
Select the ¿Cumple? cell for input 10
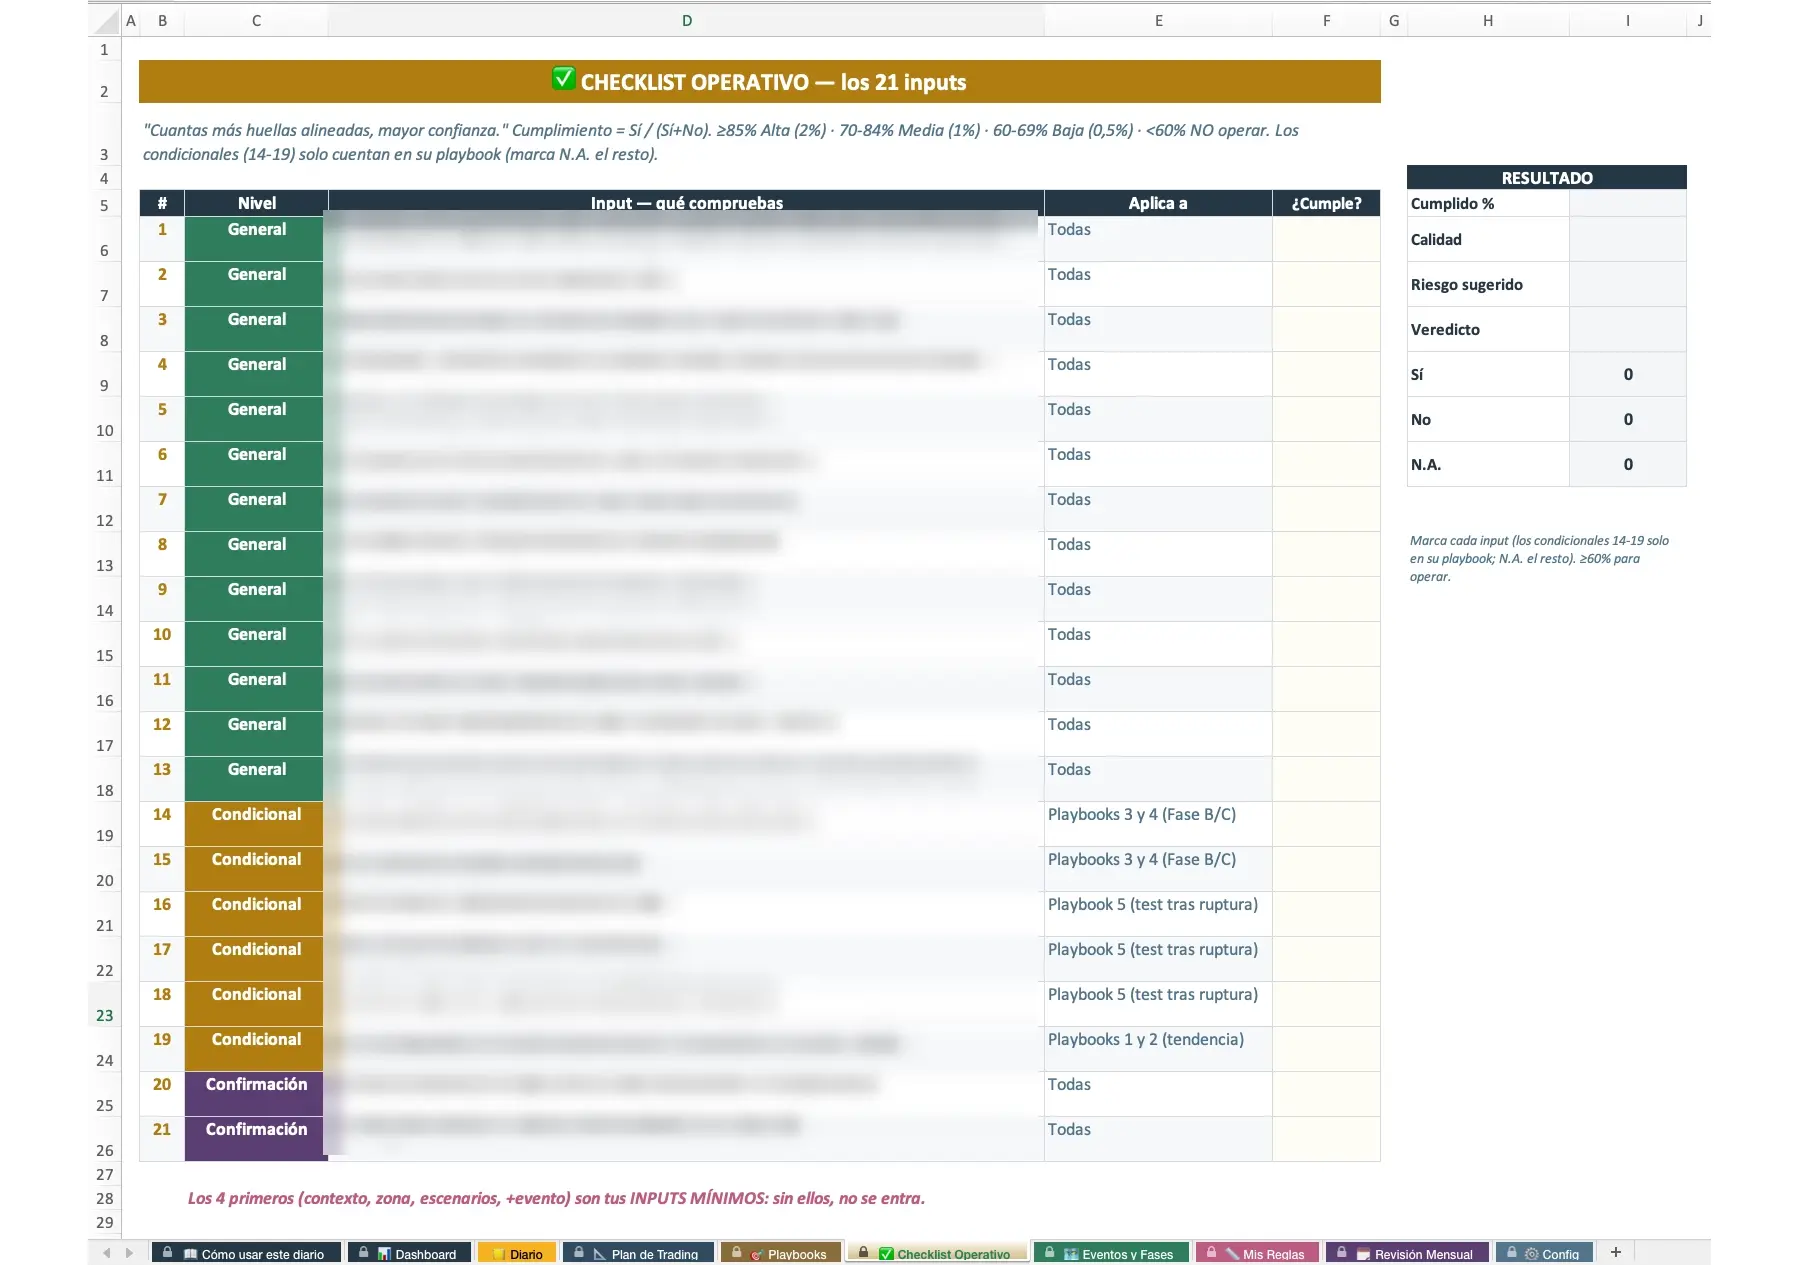coord(1326,644)
